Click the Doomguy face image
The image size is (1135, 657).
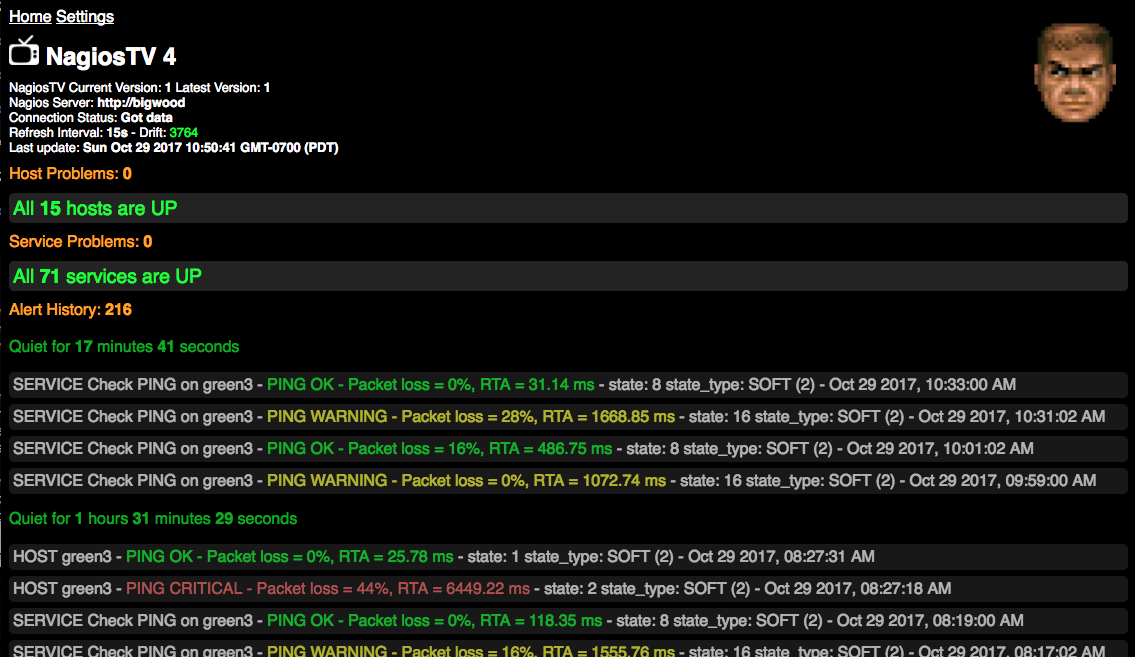point(1074,72)
